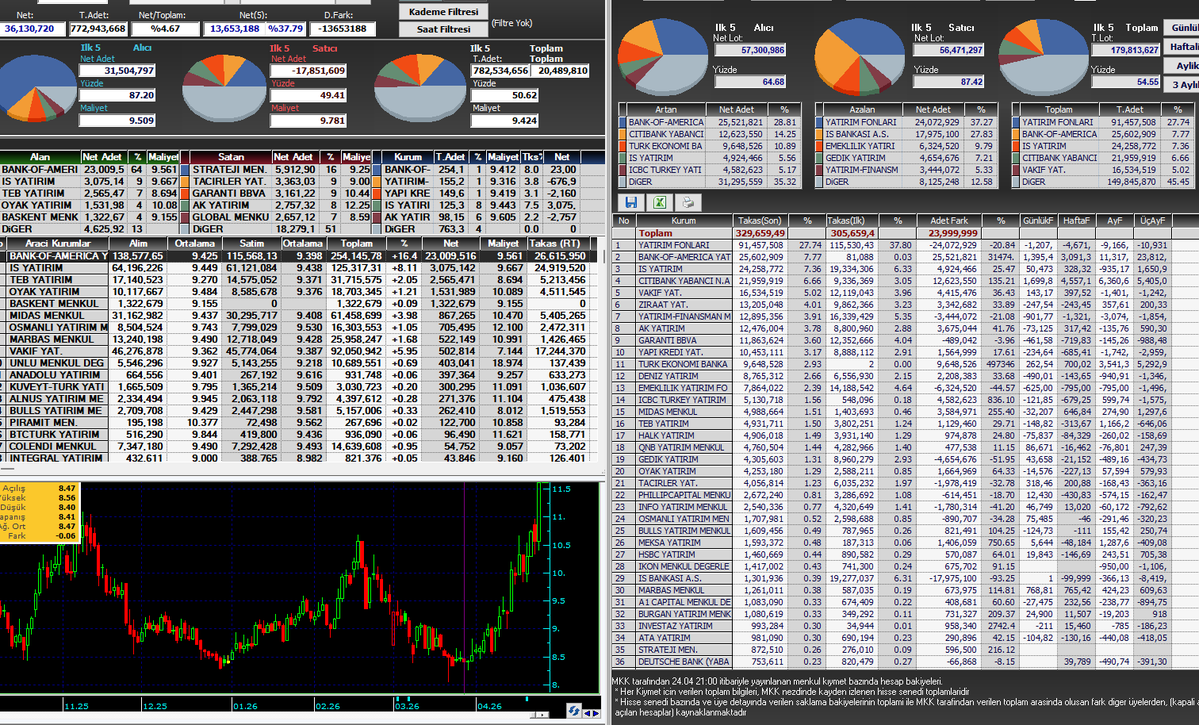Select the 3 Aylık period button
Viewport: 1199px width, 725px height.
pos(1182,85)
